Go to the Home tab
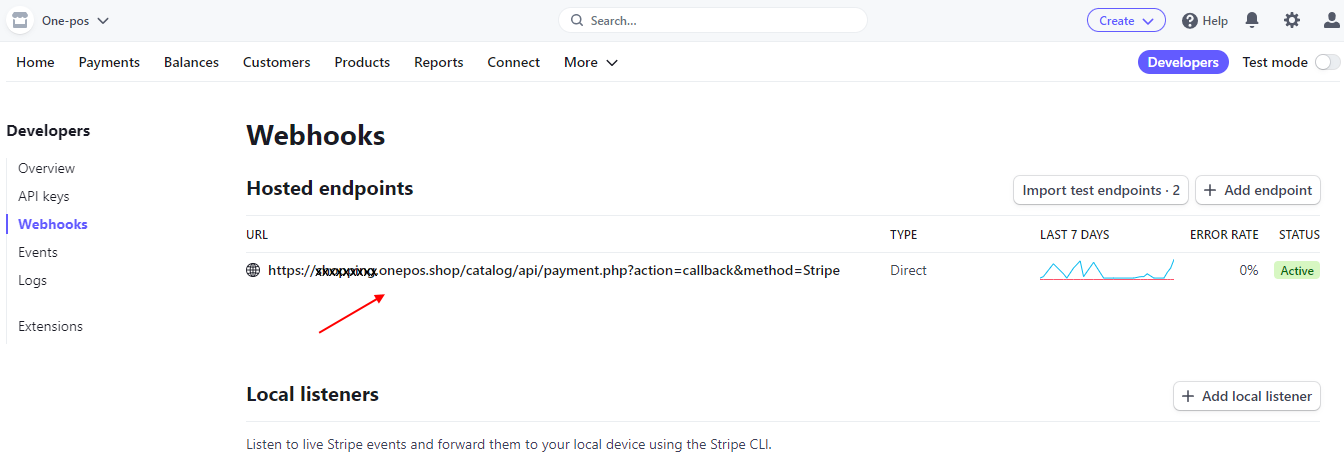The height and width of the screenshot is (476, 1344). point(35,62)
